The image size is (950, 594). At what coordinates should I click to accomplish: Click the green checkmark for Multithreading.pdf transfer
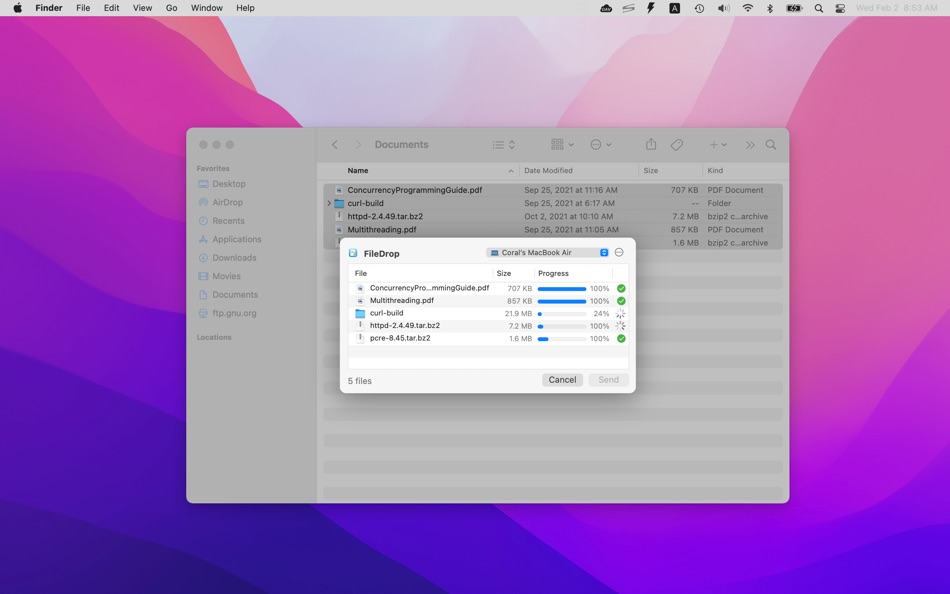[x=621, y=301]
